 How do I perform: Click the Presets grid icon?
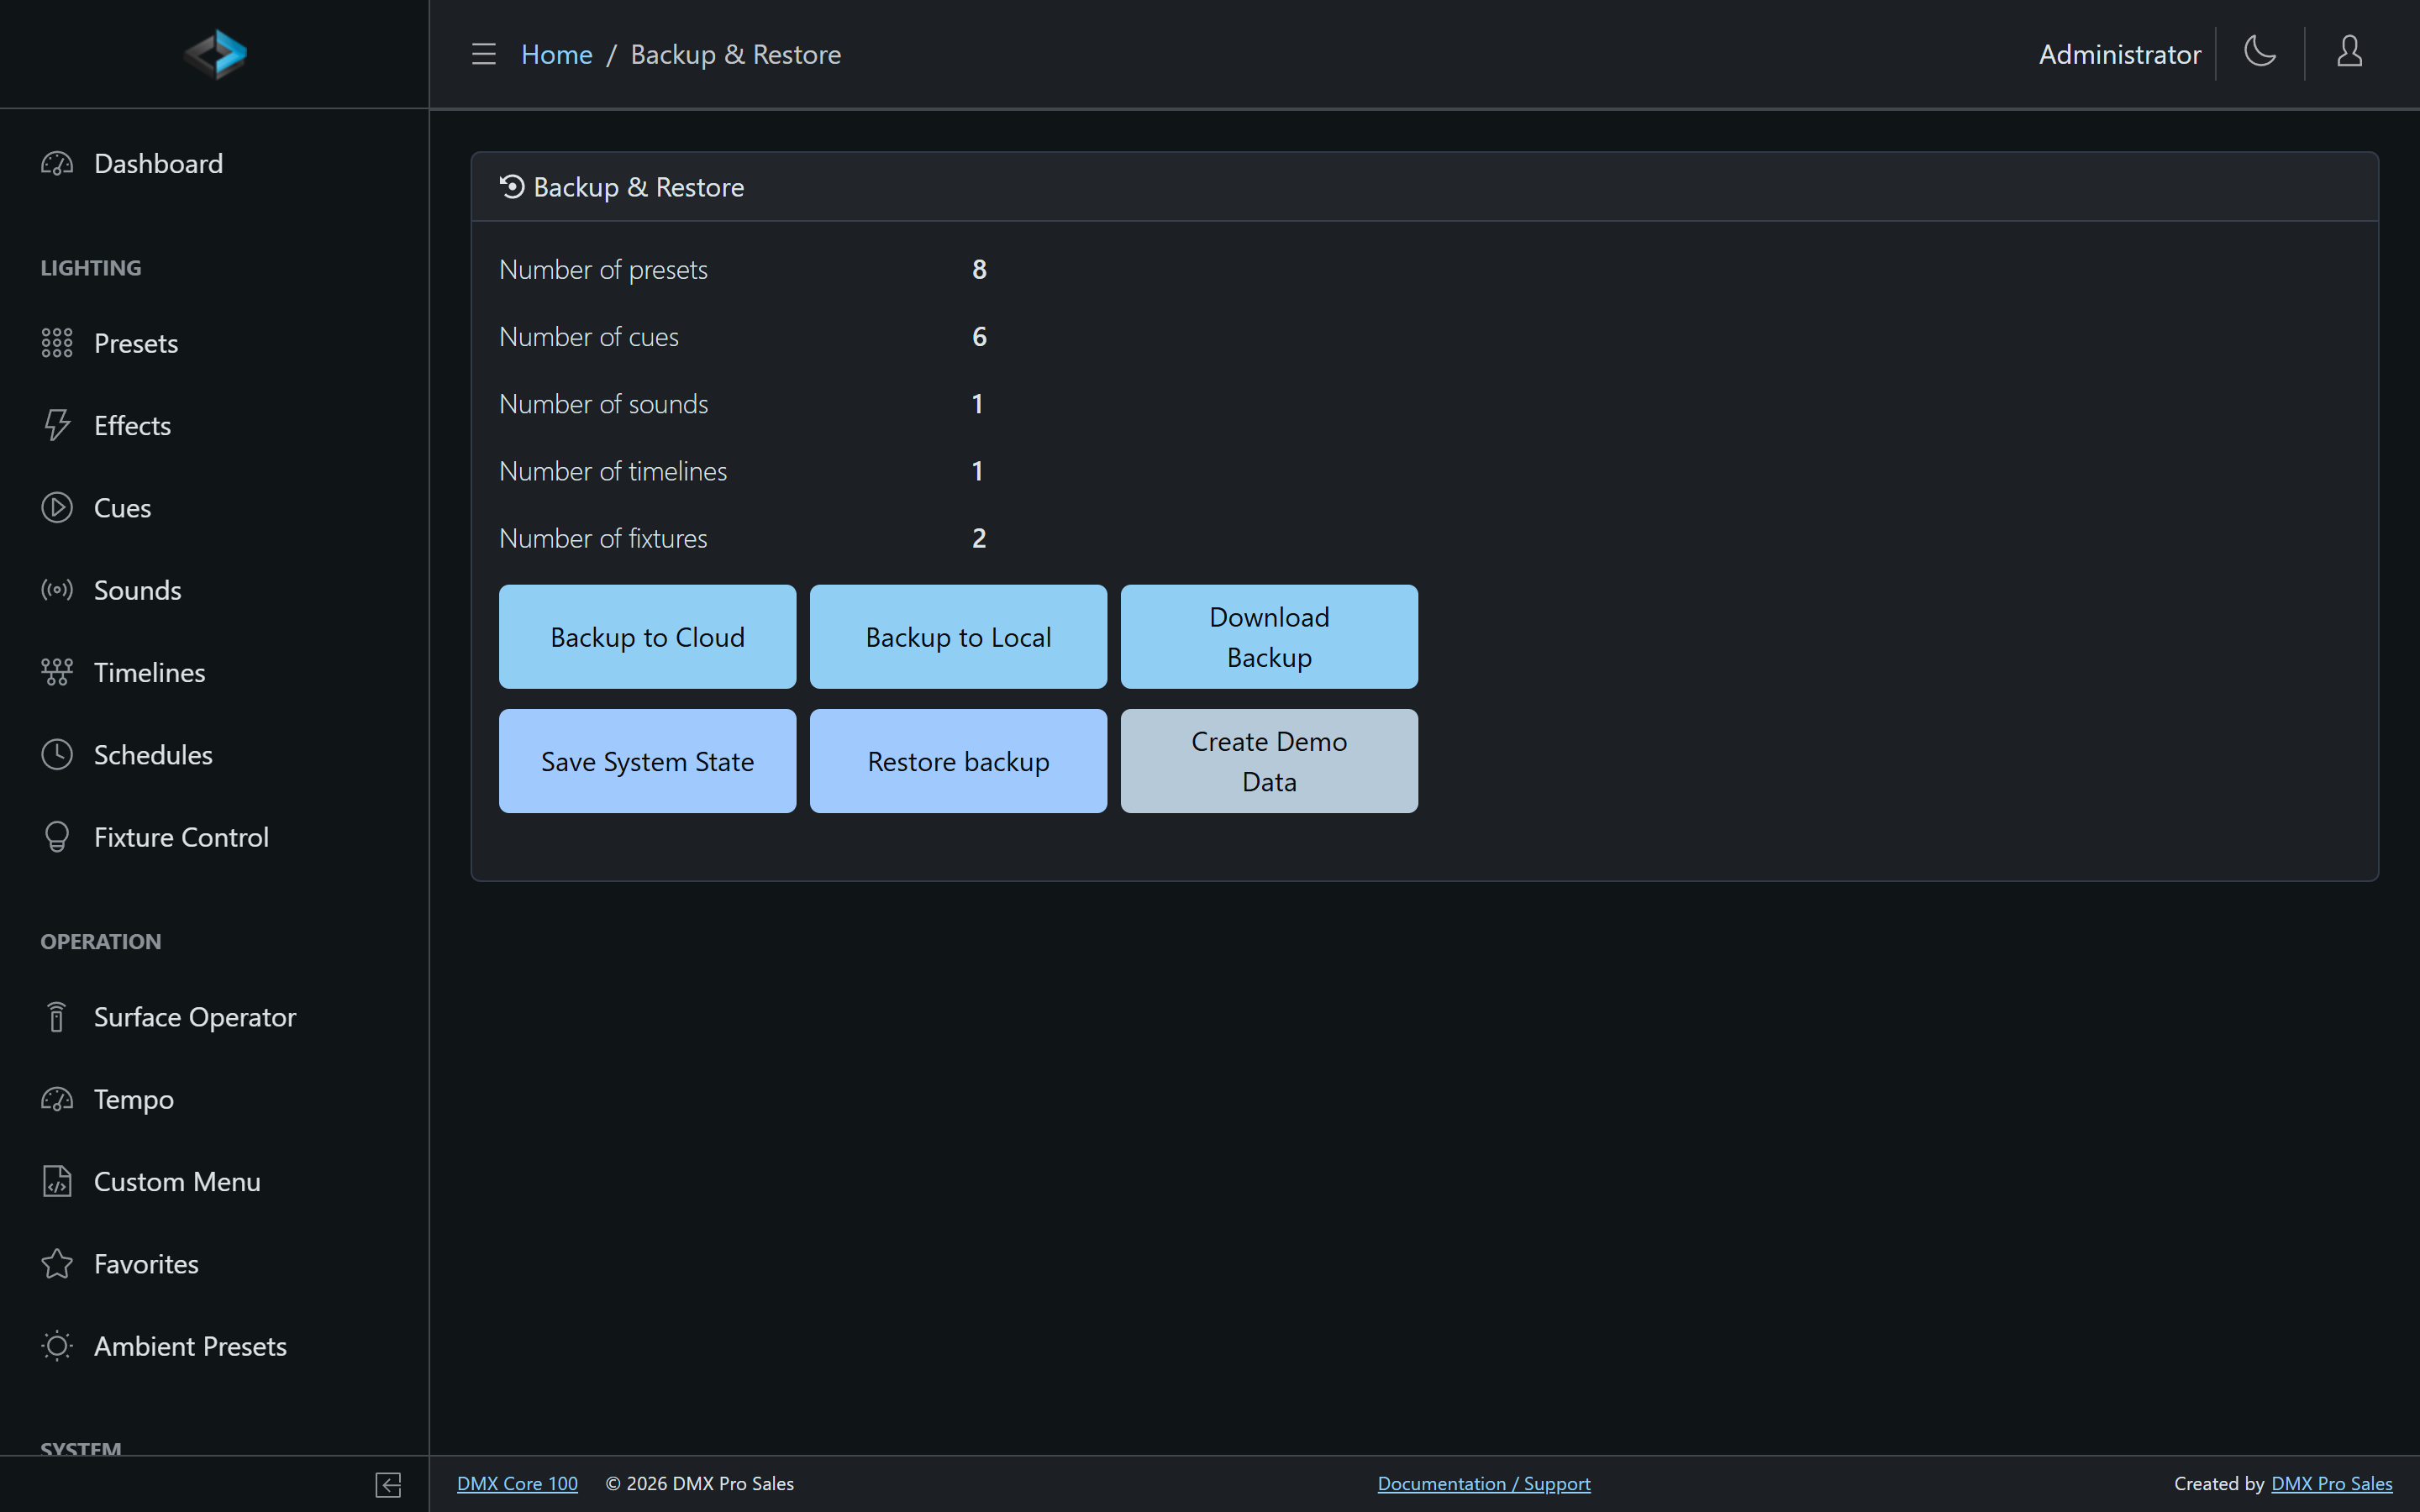57,343
